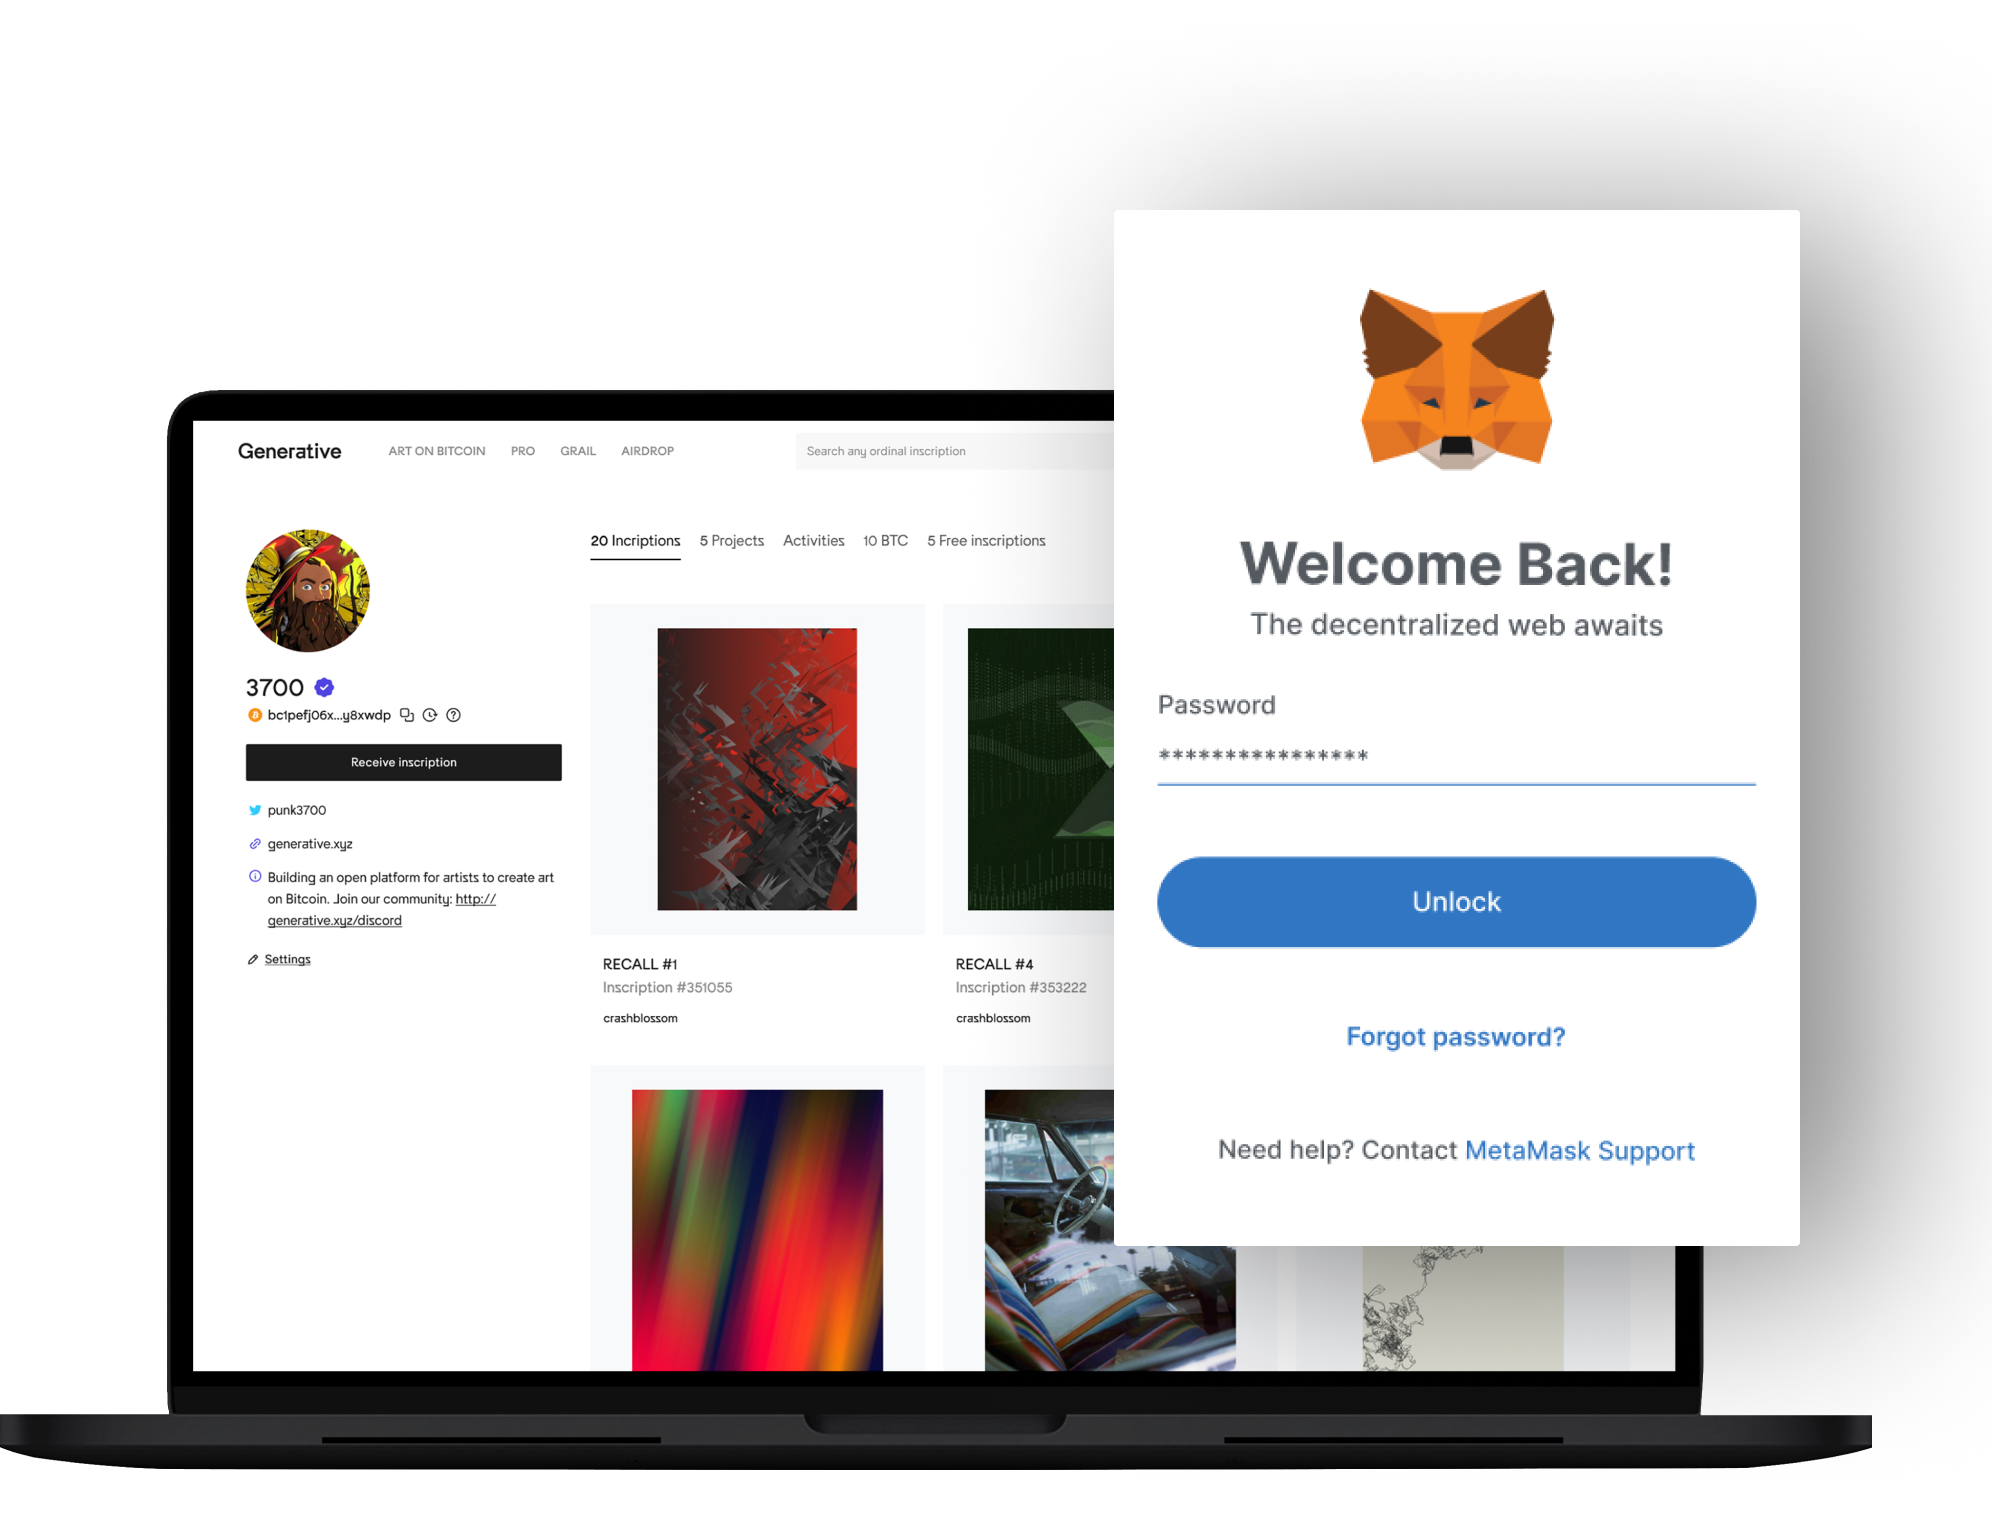
Task: Click the 5 Free inscriptions tab
Action: pyautogui.click(x=986, y=540)
